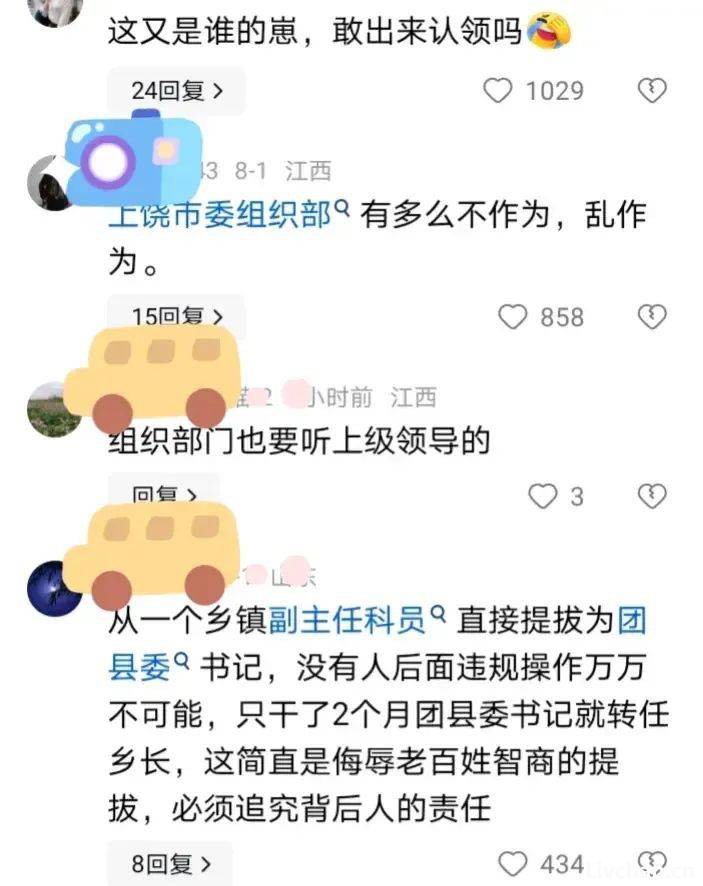Expand the 15回复 replies
Image resolution: width=703 pixels, height=886 pixels.
[x=177, y=316]
